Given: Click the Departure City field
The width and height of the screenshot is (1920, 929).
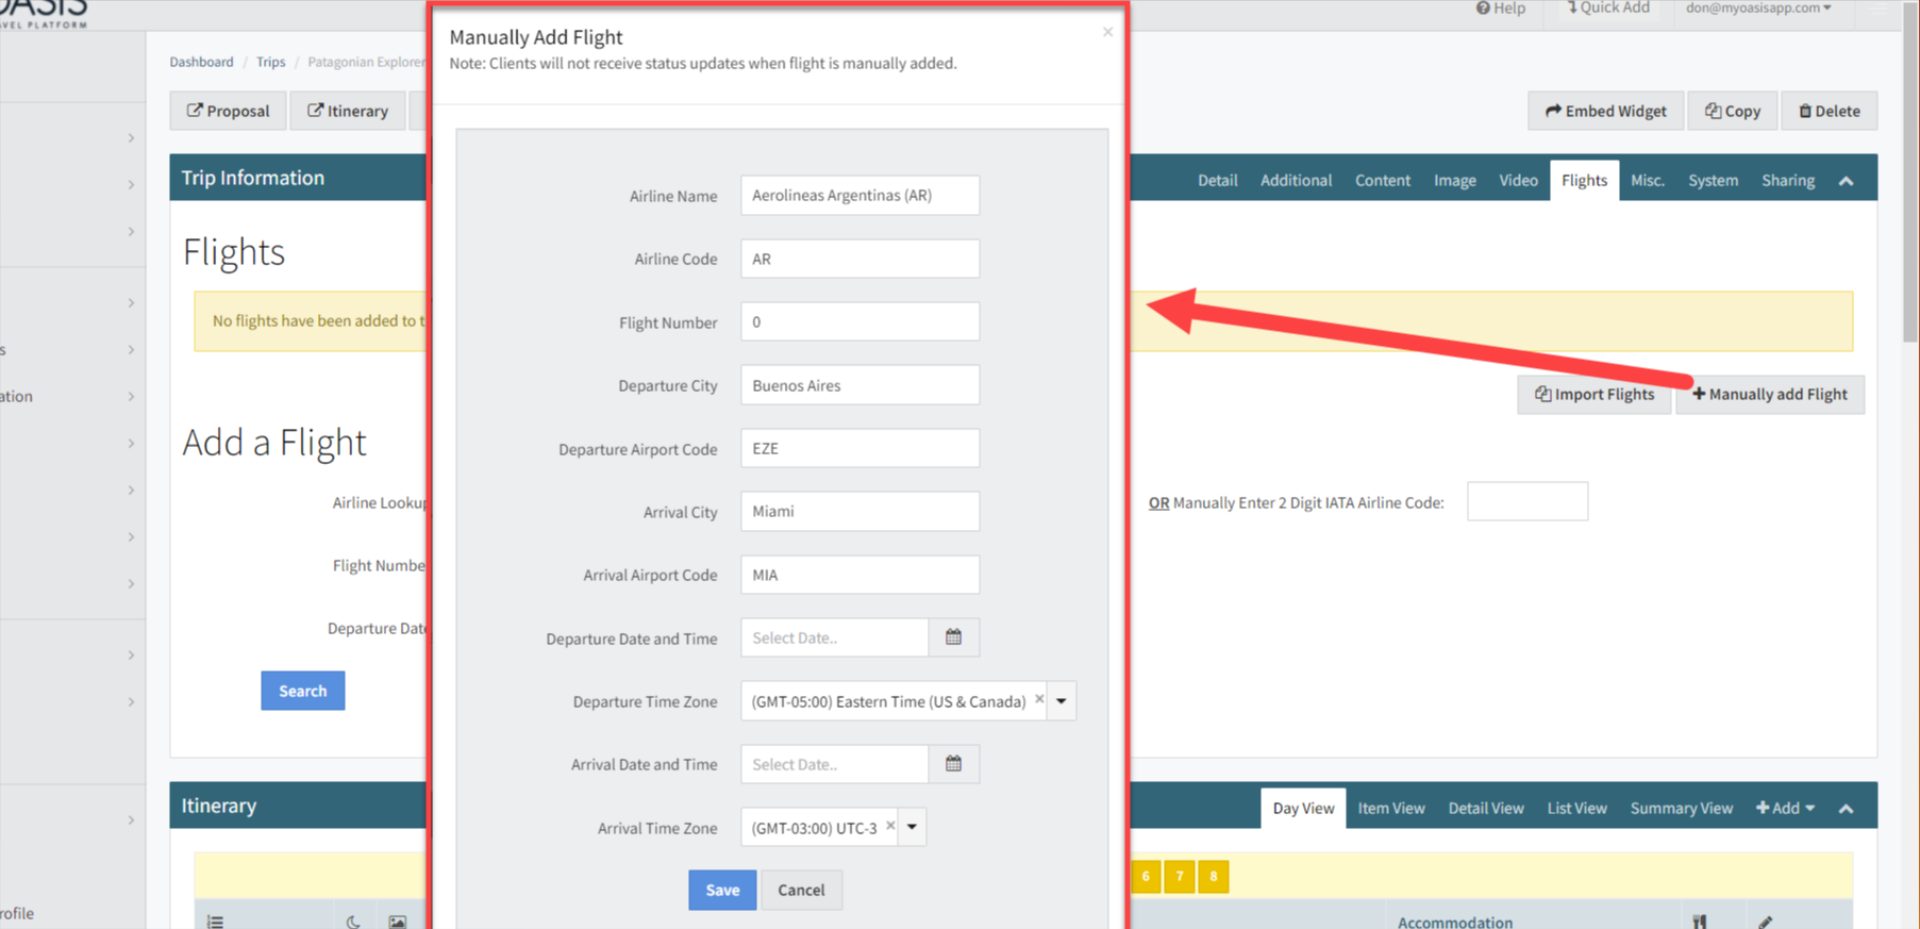Looking at the screenshot, I should click(860, 385).
